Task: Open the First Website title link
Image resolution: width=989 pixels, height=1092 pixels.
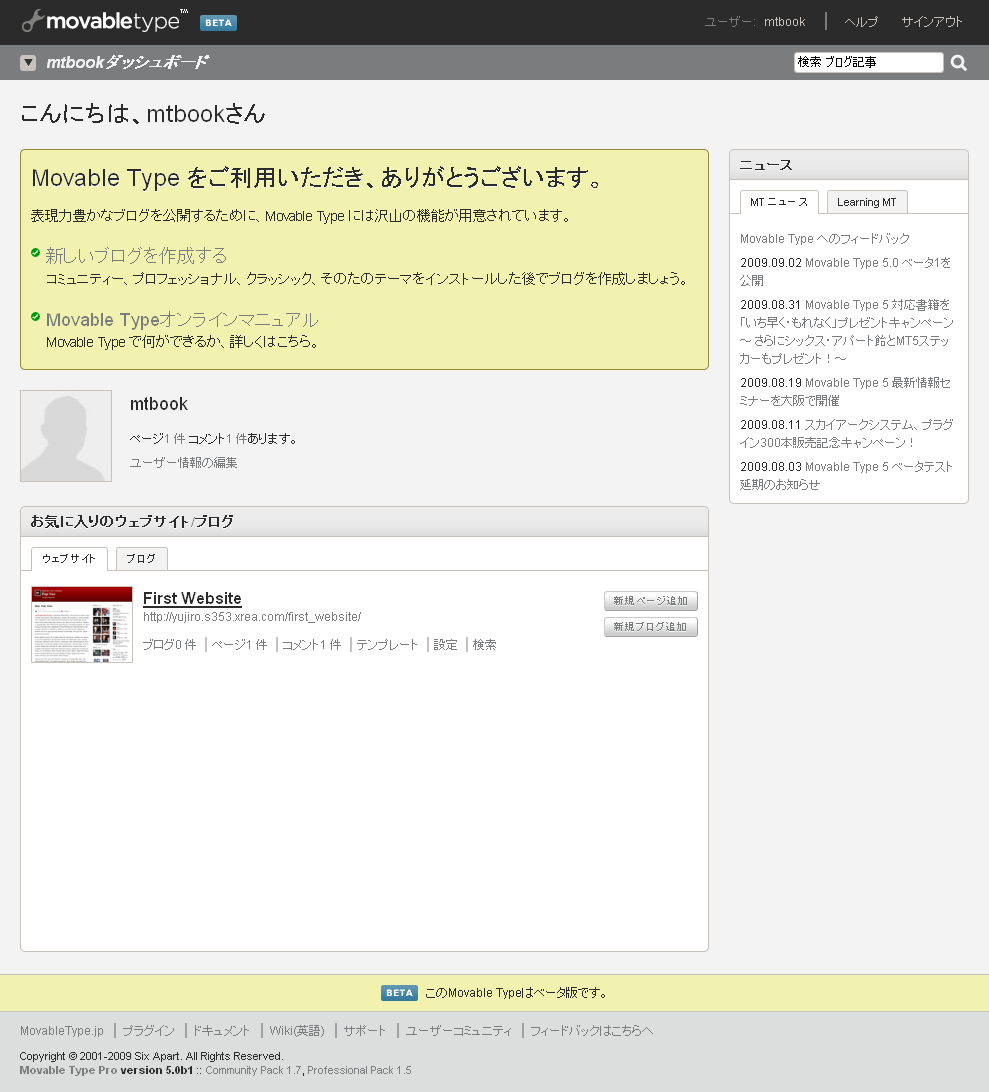Action: [x=192, y=598]
